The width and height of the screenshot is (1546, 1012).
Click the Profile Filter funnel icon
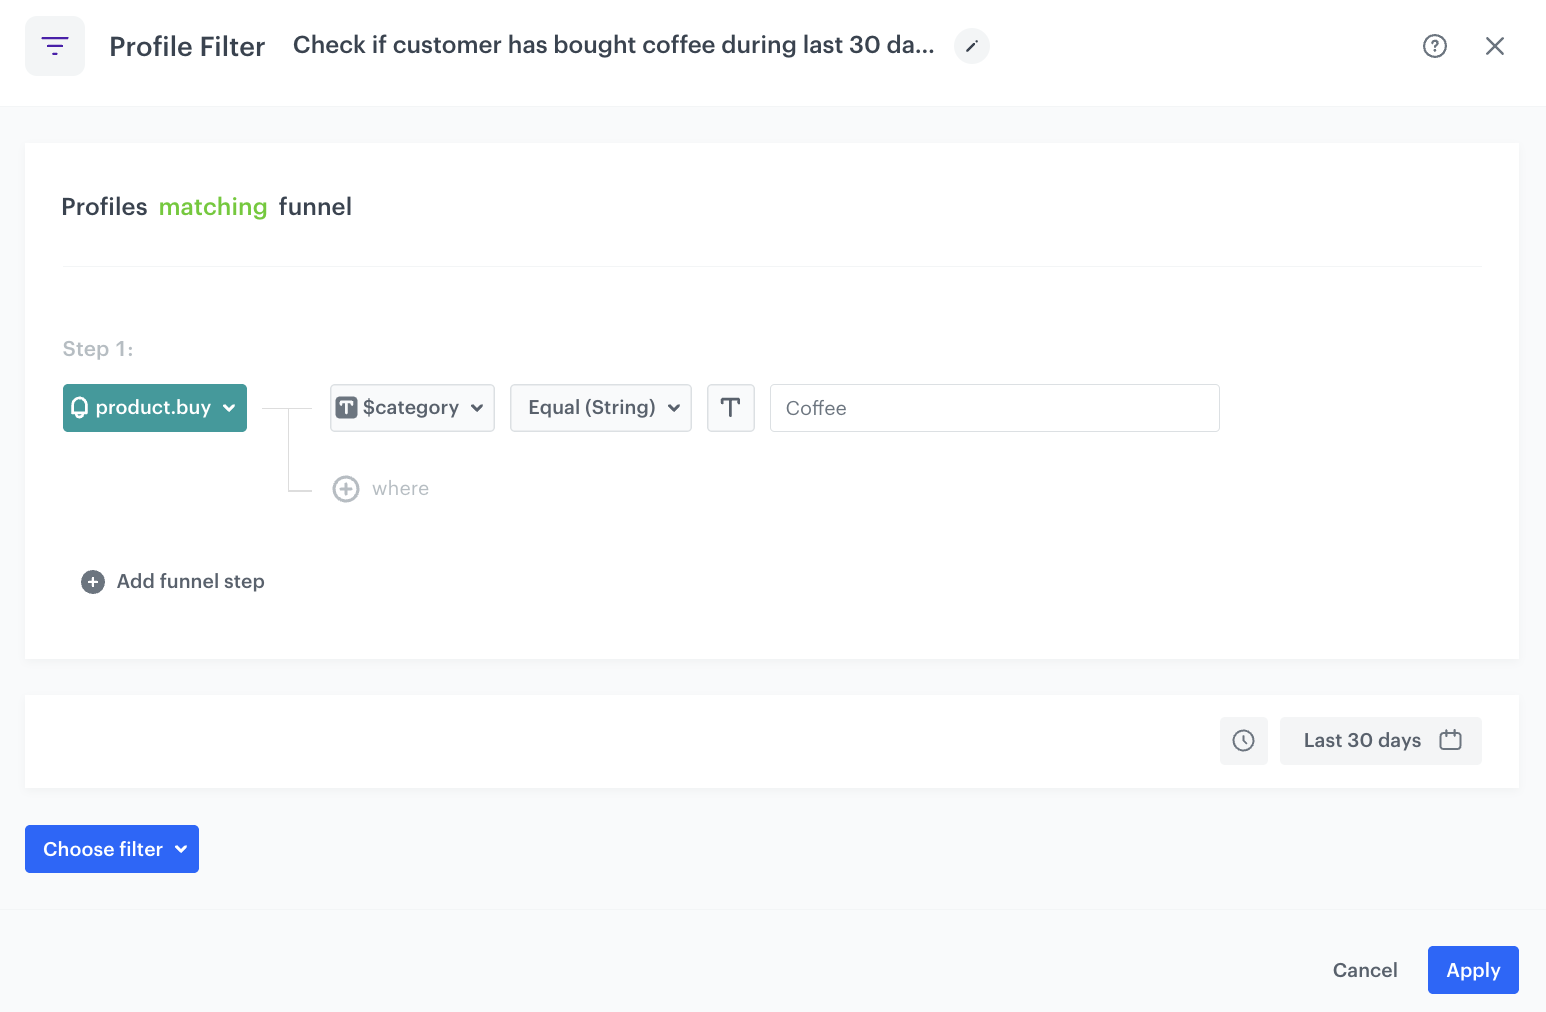(55, 46)
